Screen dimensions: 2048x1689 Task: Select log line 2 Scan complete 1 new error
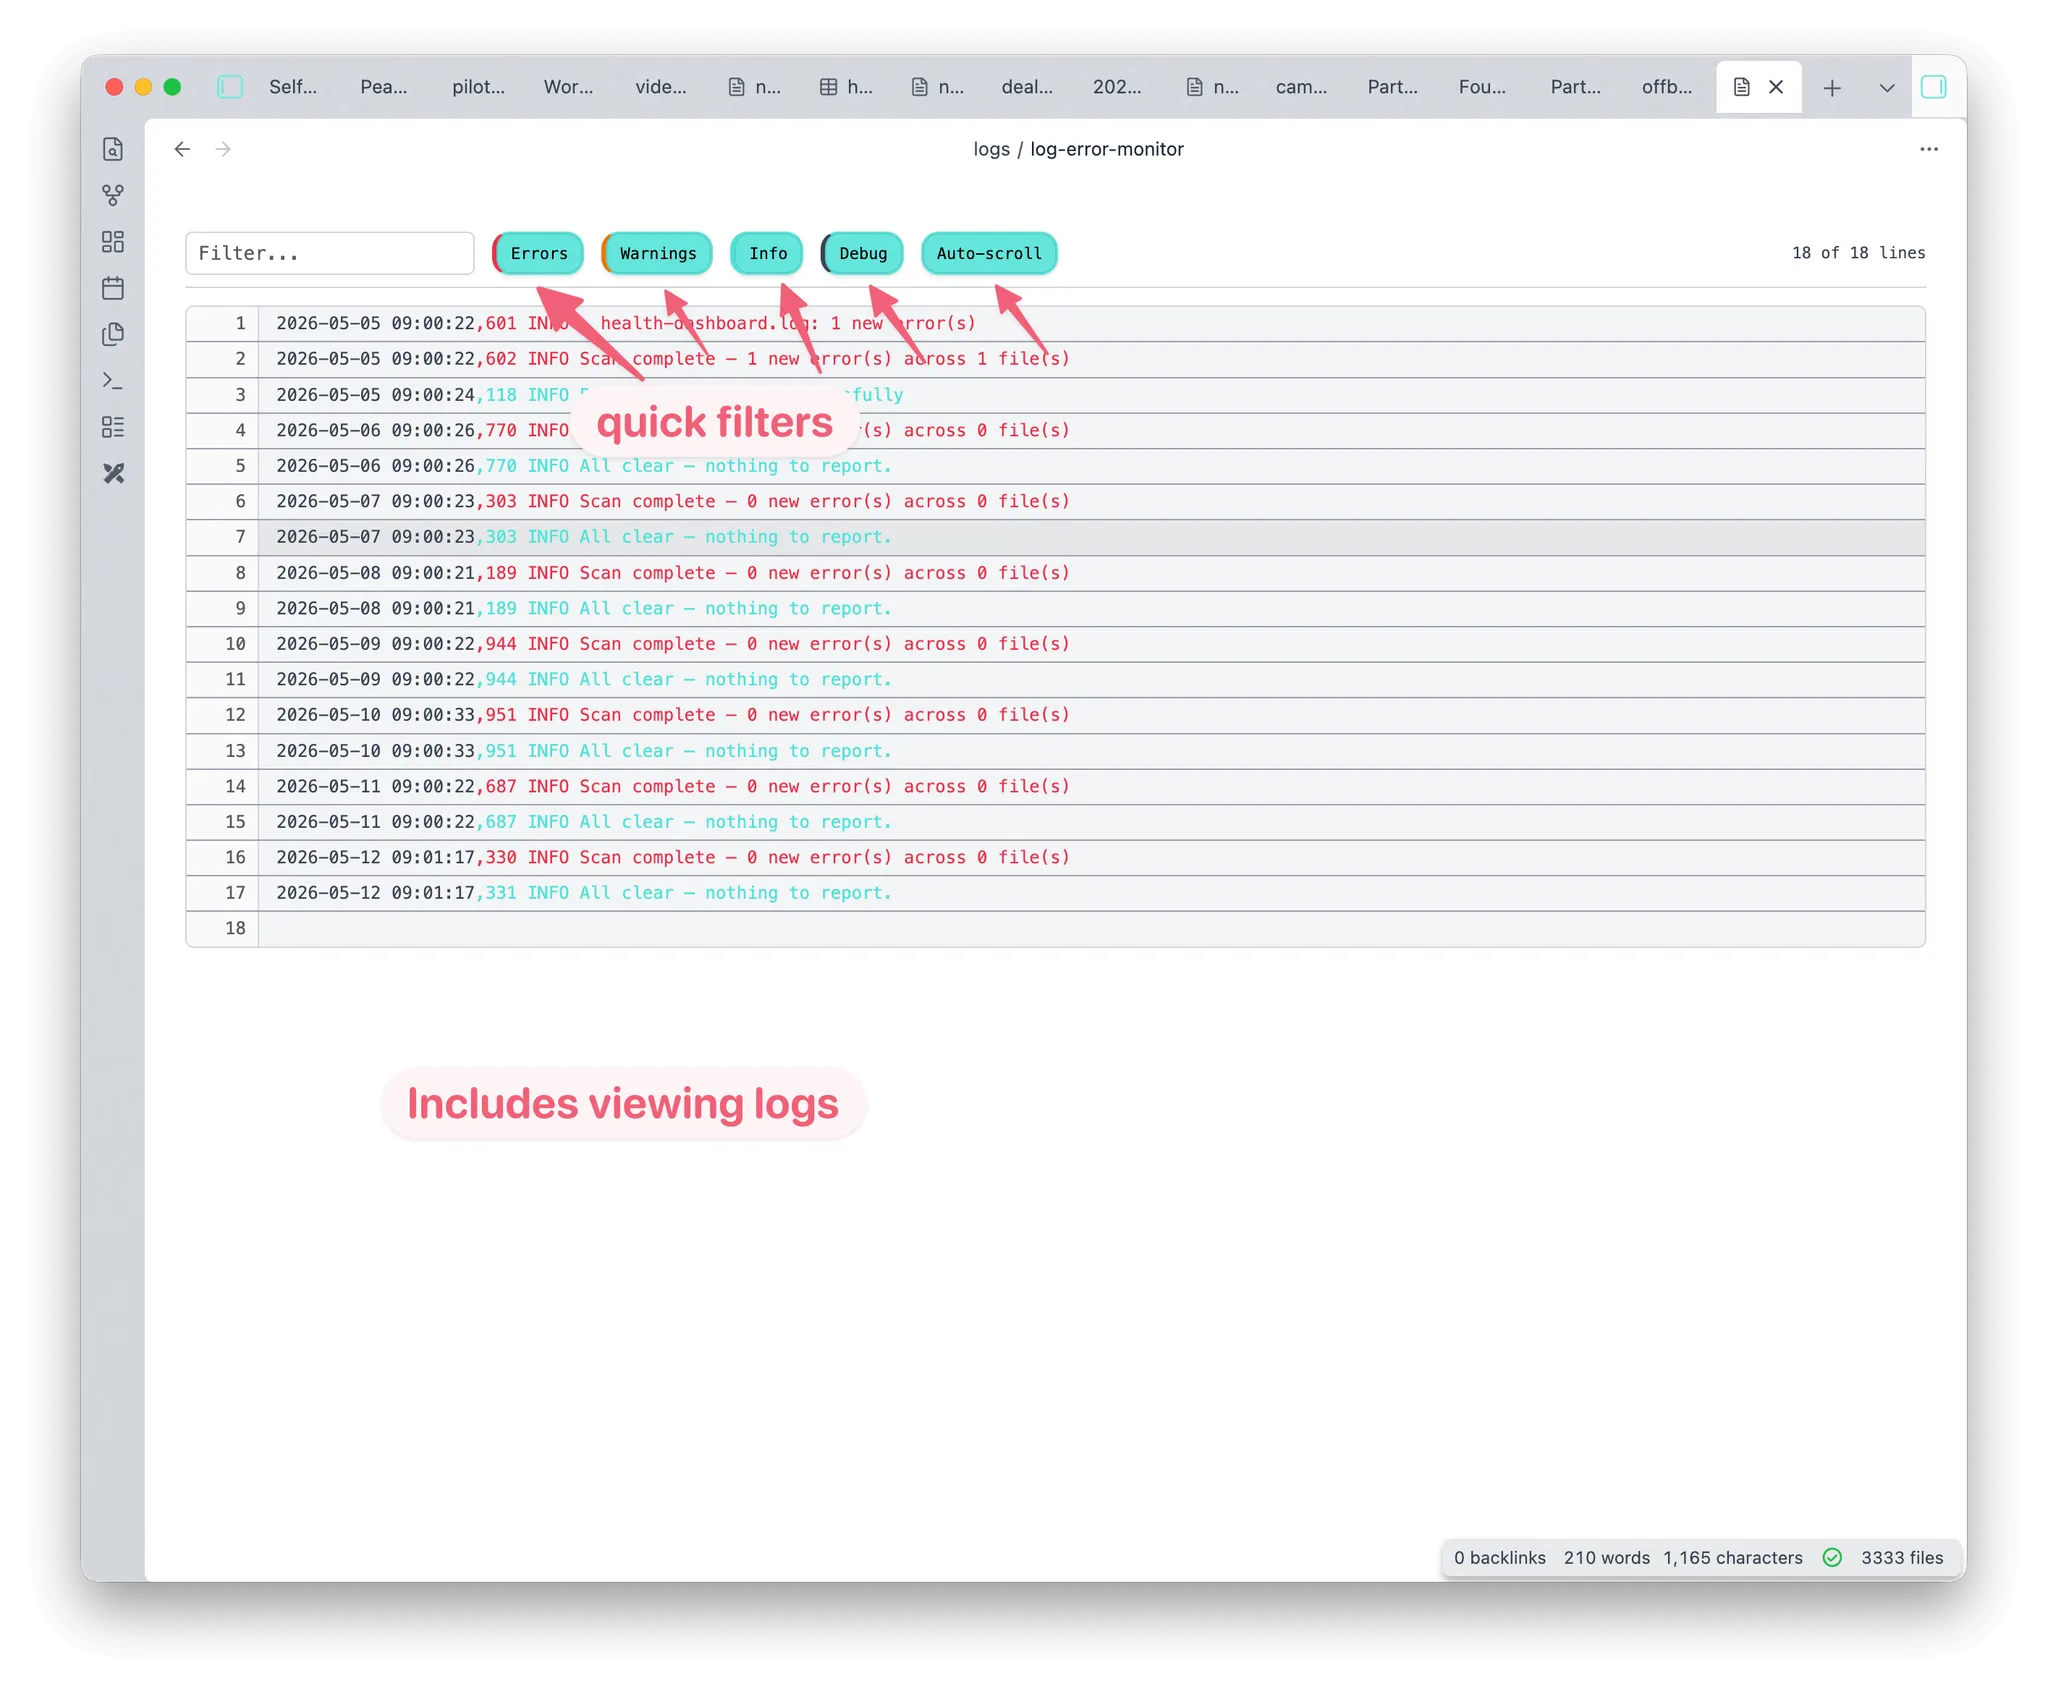[1055, 359]
